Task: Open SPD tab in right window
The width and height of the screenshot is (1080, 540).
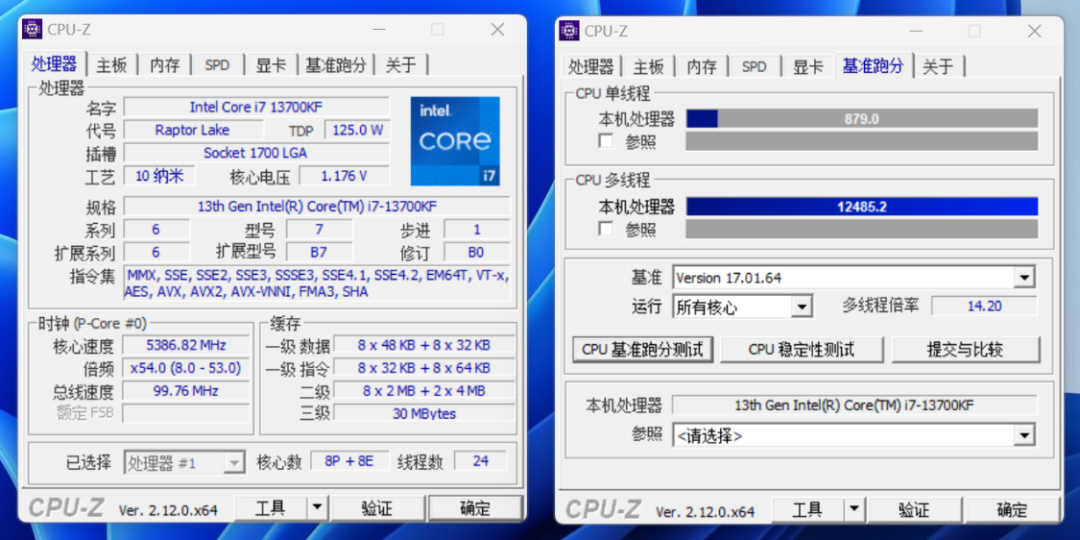Action: click(x=754, y=67)
